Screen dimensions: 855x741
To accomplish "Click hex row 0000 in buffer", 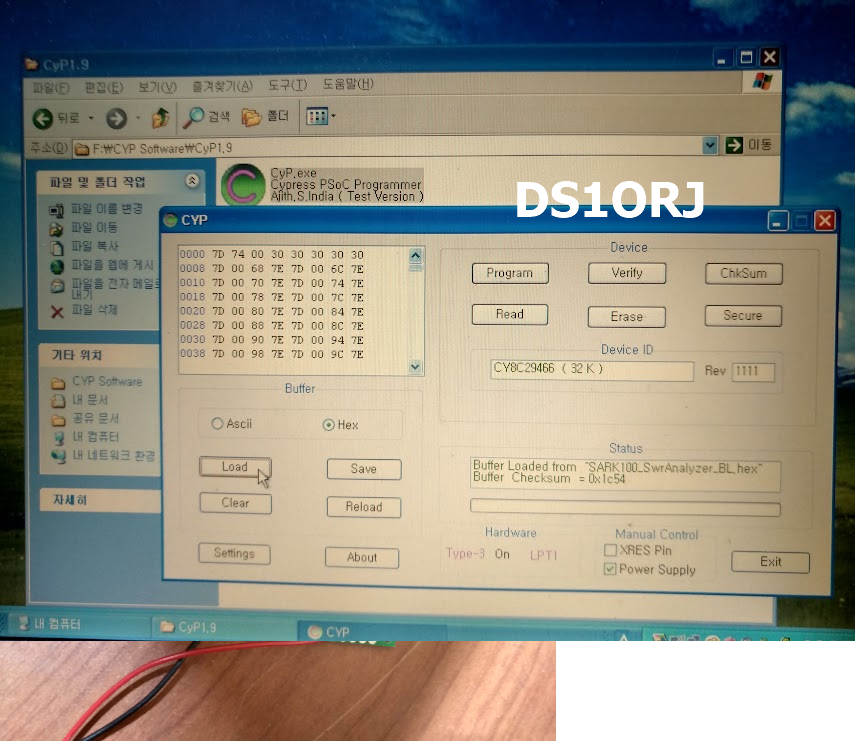I will [x=272, y=255].
